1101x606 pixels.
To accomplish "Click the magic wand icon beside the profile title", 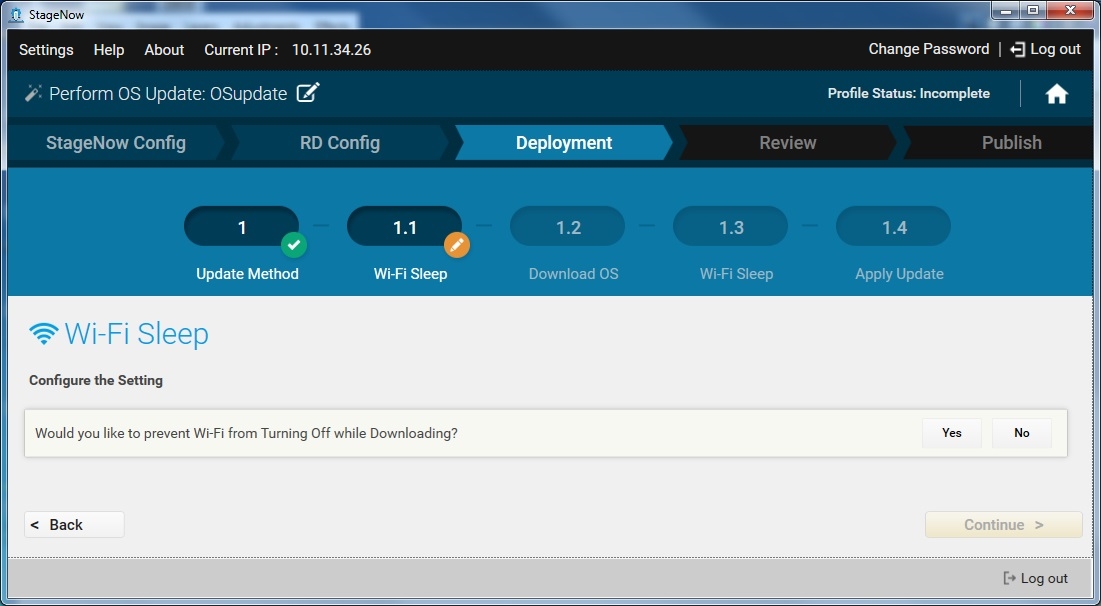I will point(33,93).
